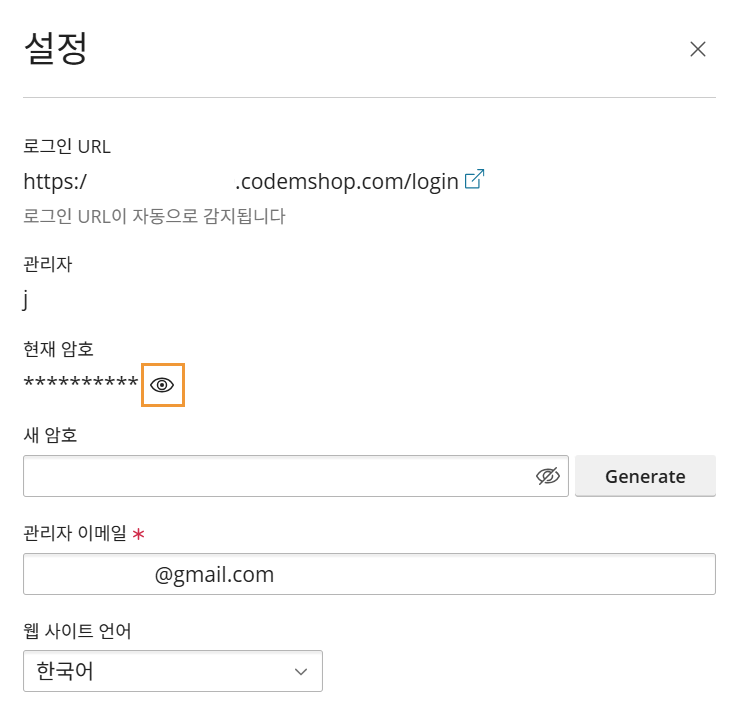Reveal current password with eye icon

(x=163, y=385)
